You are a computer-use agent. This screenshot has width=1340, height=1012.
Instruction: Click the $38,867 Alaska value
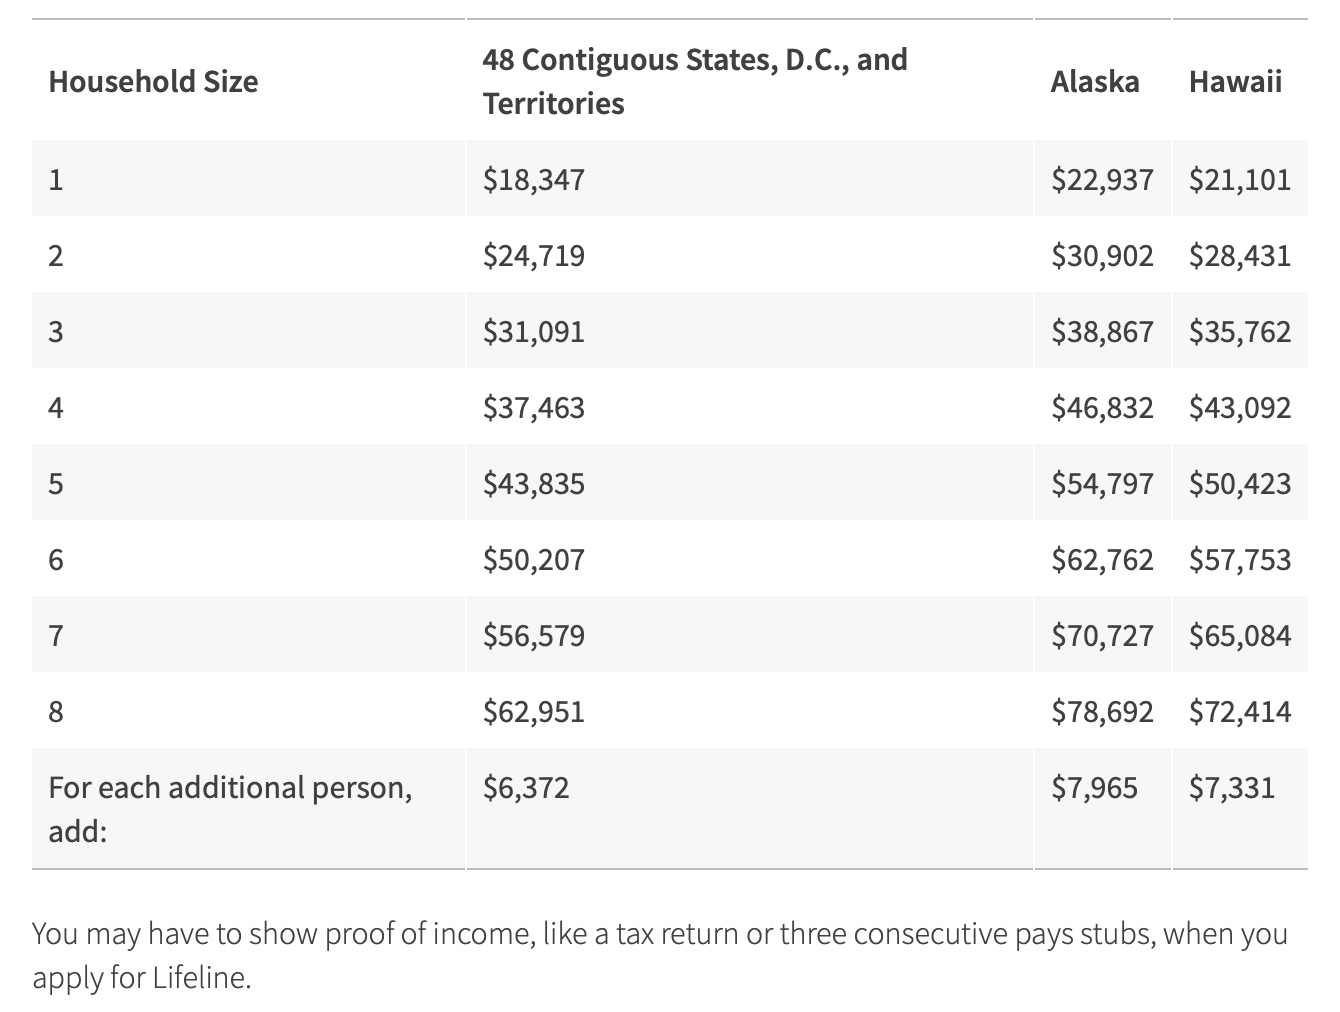pos(1102,331)
